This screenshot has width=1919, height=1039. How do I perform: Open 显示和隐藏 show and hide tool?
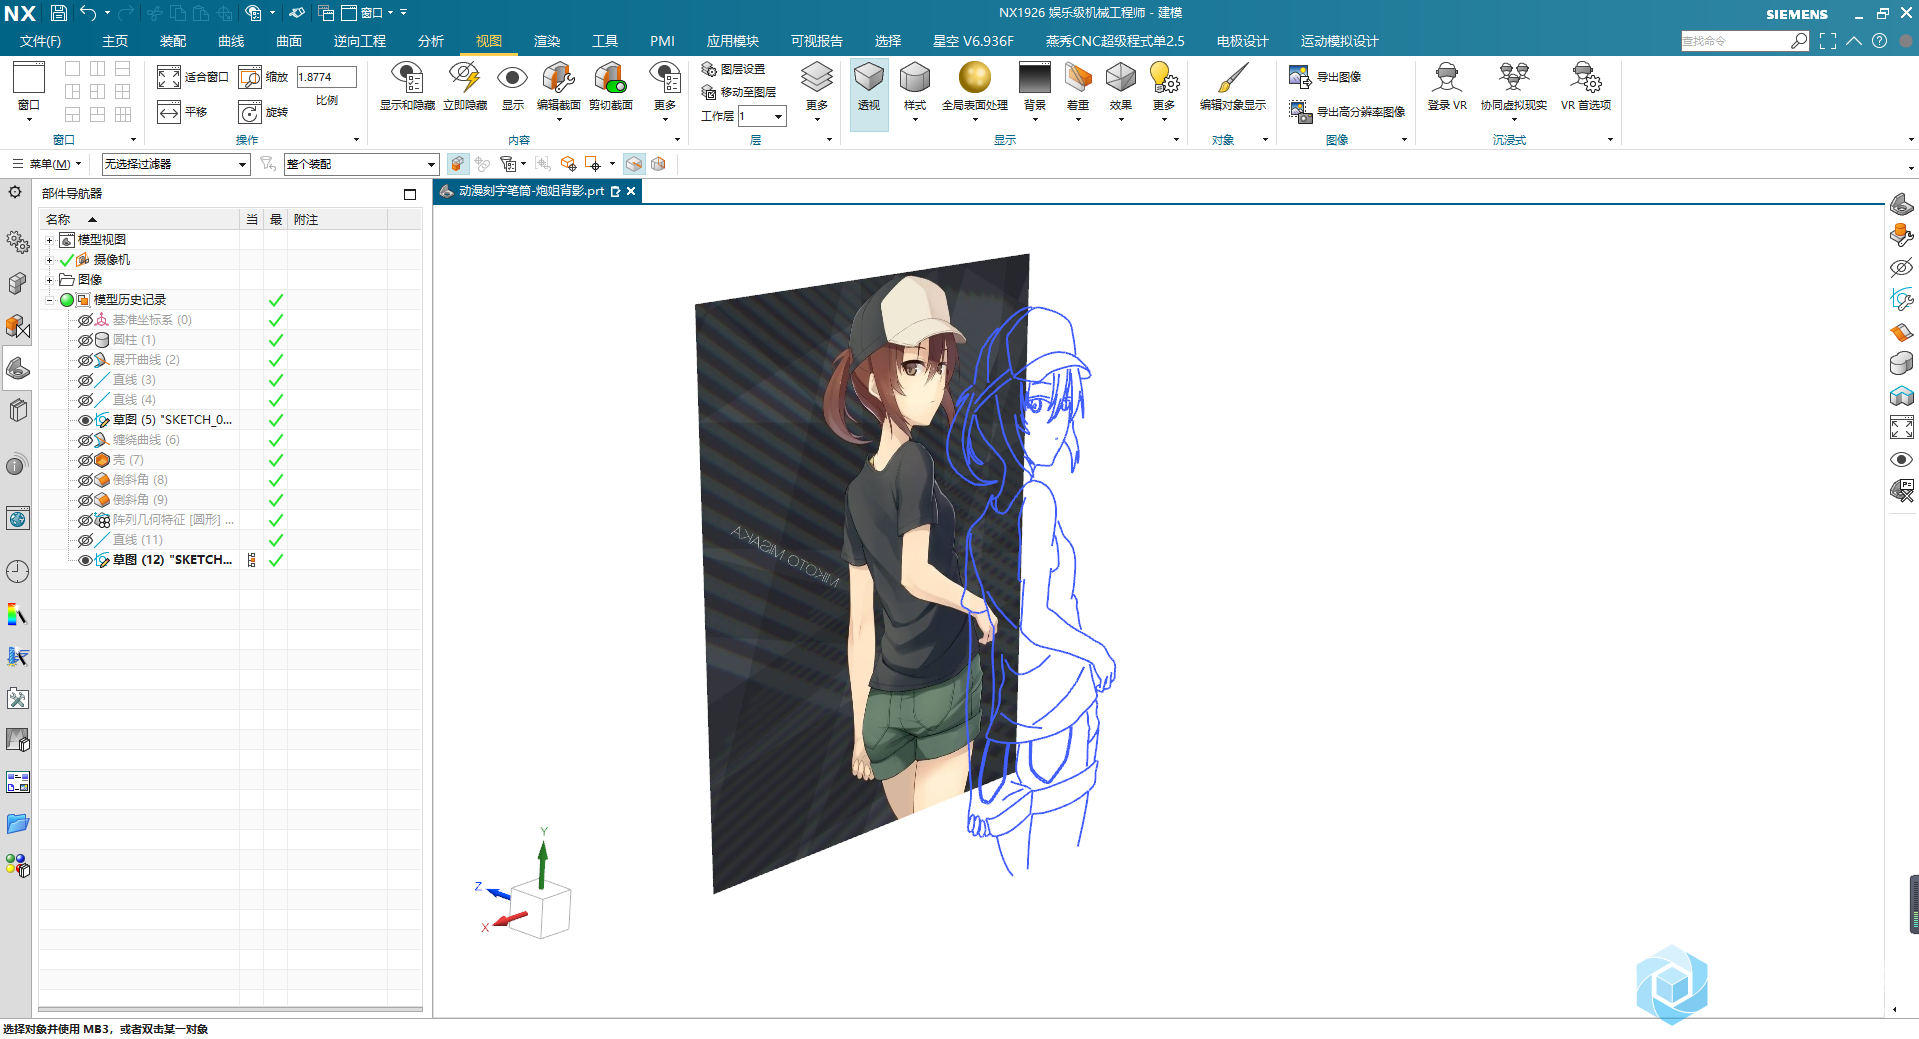(x=407, y=86)
